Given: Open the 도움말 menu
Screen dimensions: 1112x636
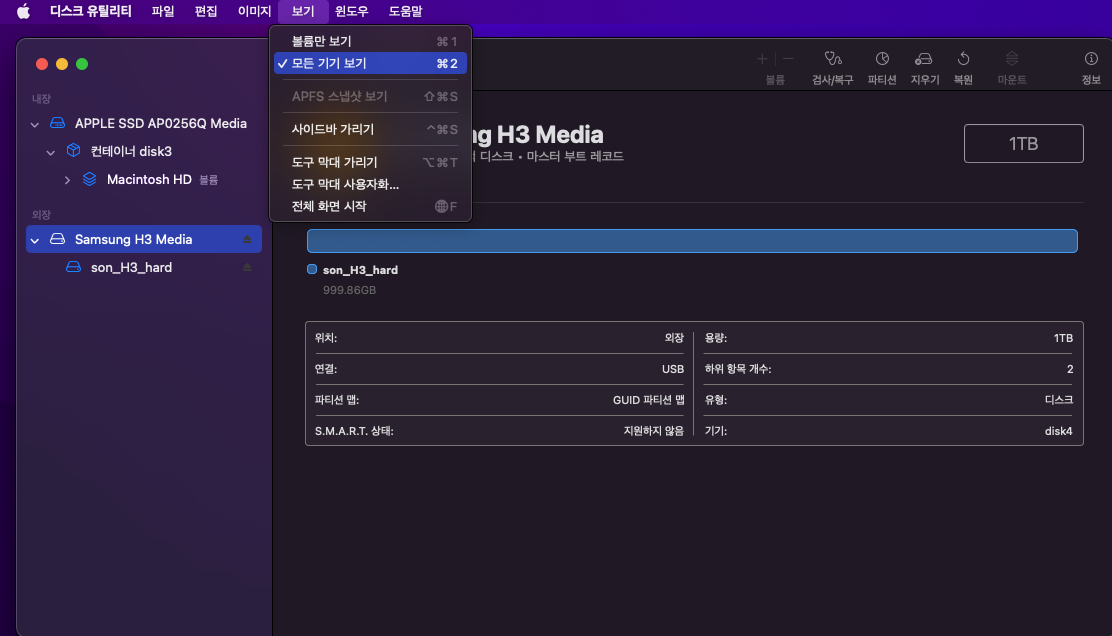Looking at the screenshot, I should (x=405, y=11).
